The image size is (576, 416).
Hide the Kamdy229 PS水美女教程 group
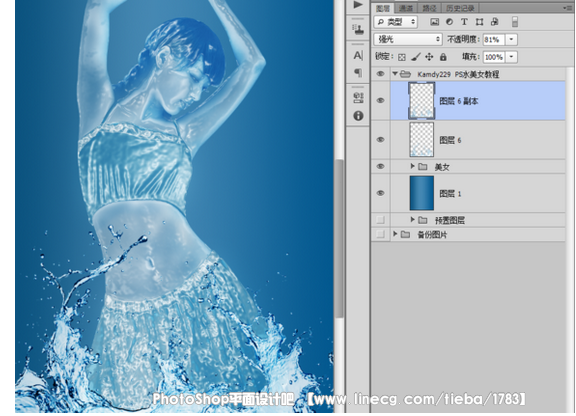click(x=381, y=74)
